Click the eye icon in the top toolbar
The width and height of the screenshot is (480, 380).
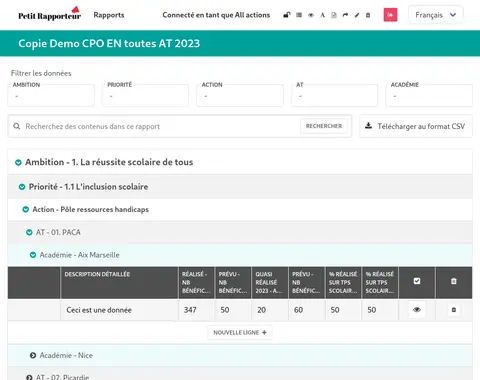click(x=311, y=15)
